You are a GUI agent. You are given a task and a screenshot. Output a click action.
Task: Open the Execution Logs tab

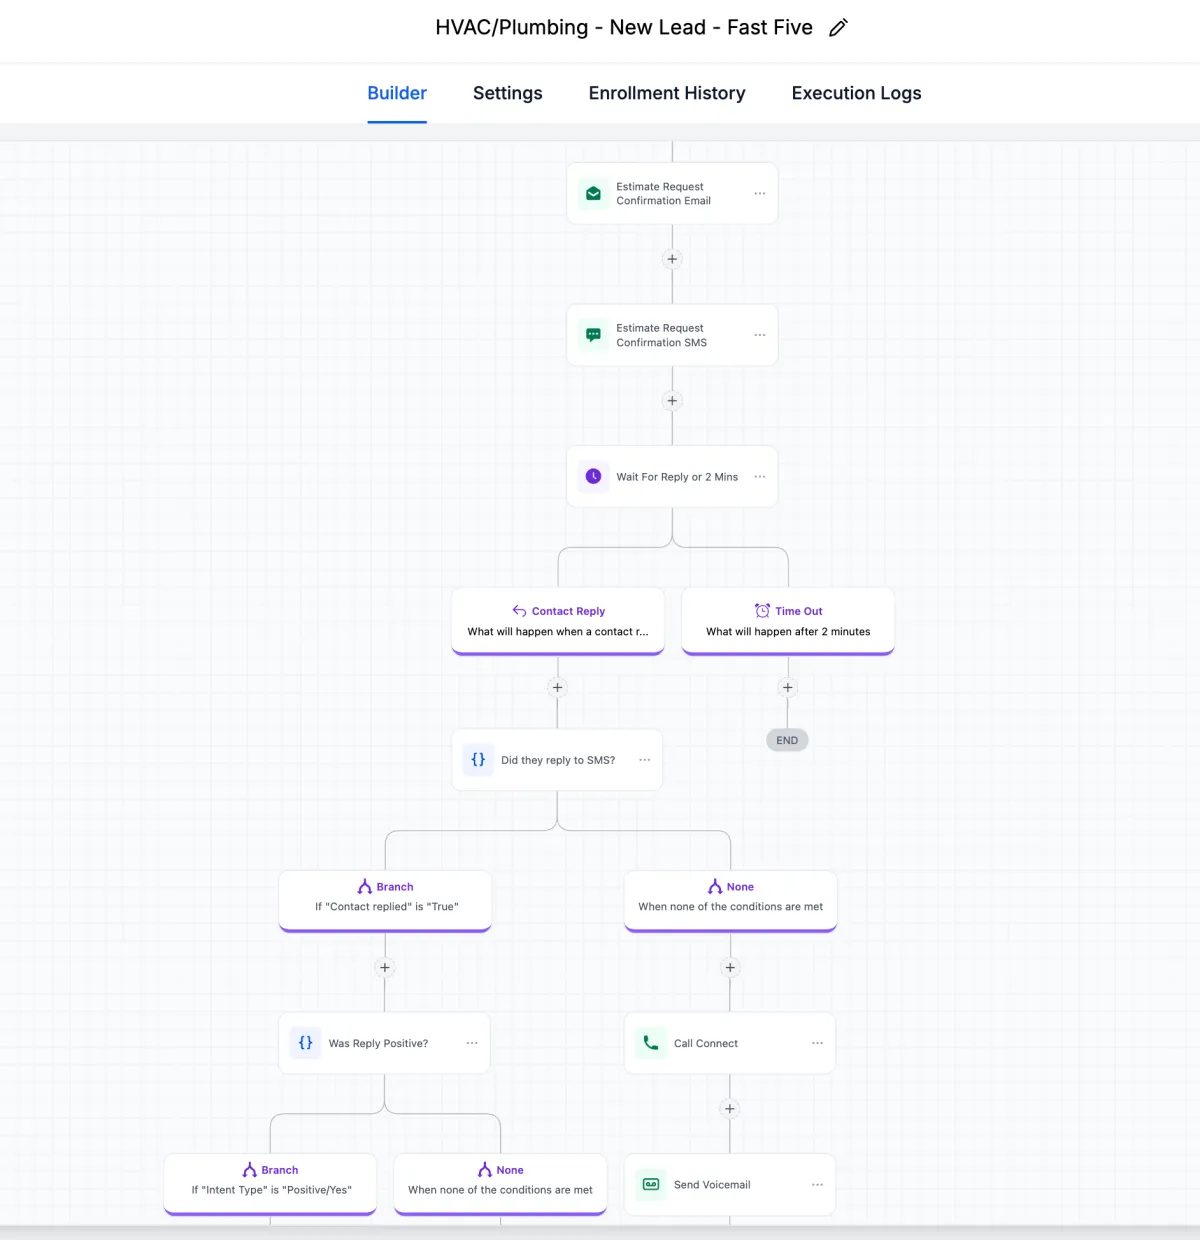coord(856,93)
